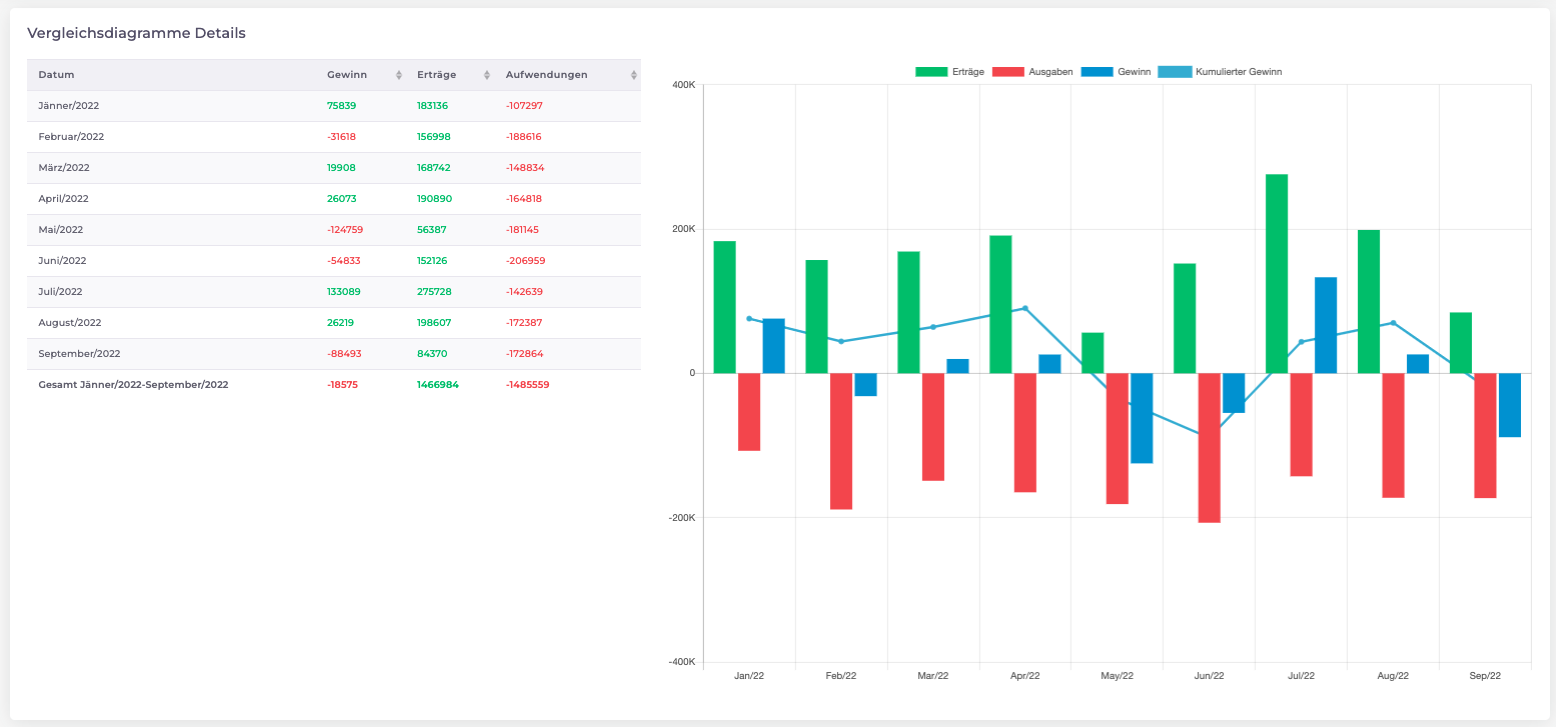
Task: Click the Erträge column sort arrows
Action: 487,75
